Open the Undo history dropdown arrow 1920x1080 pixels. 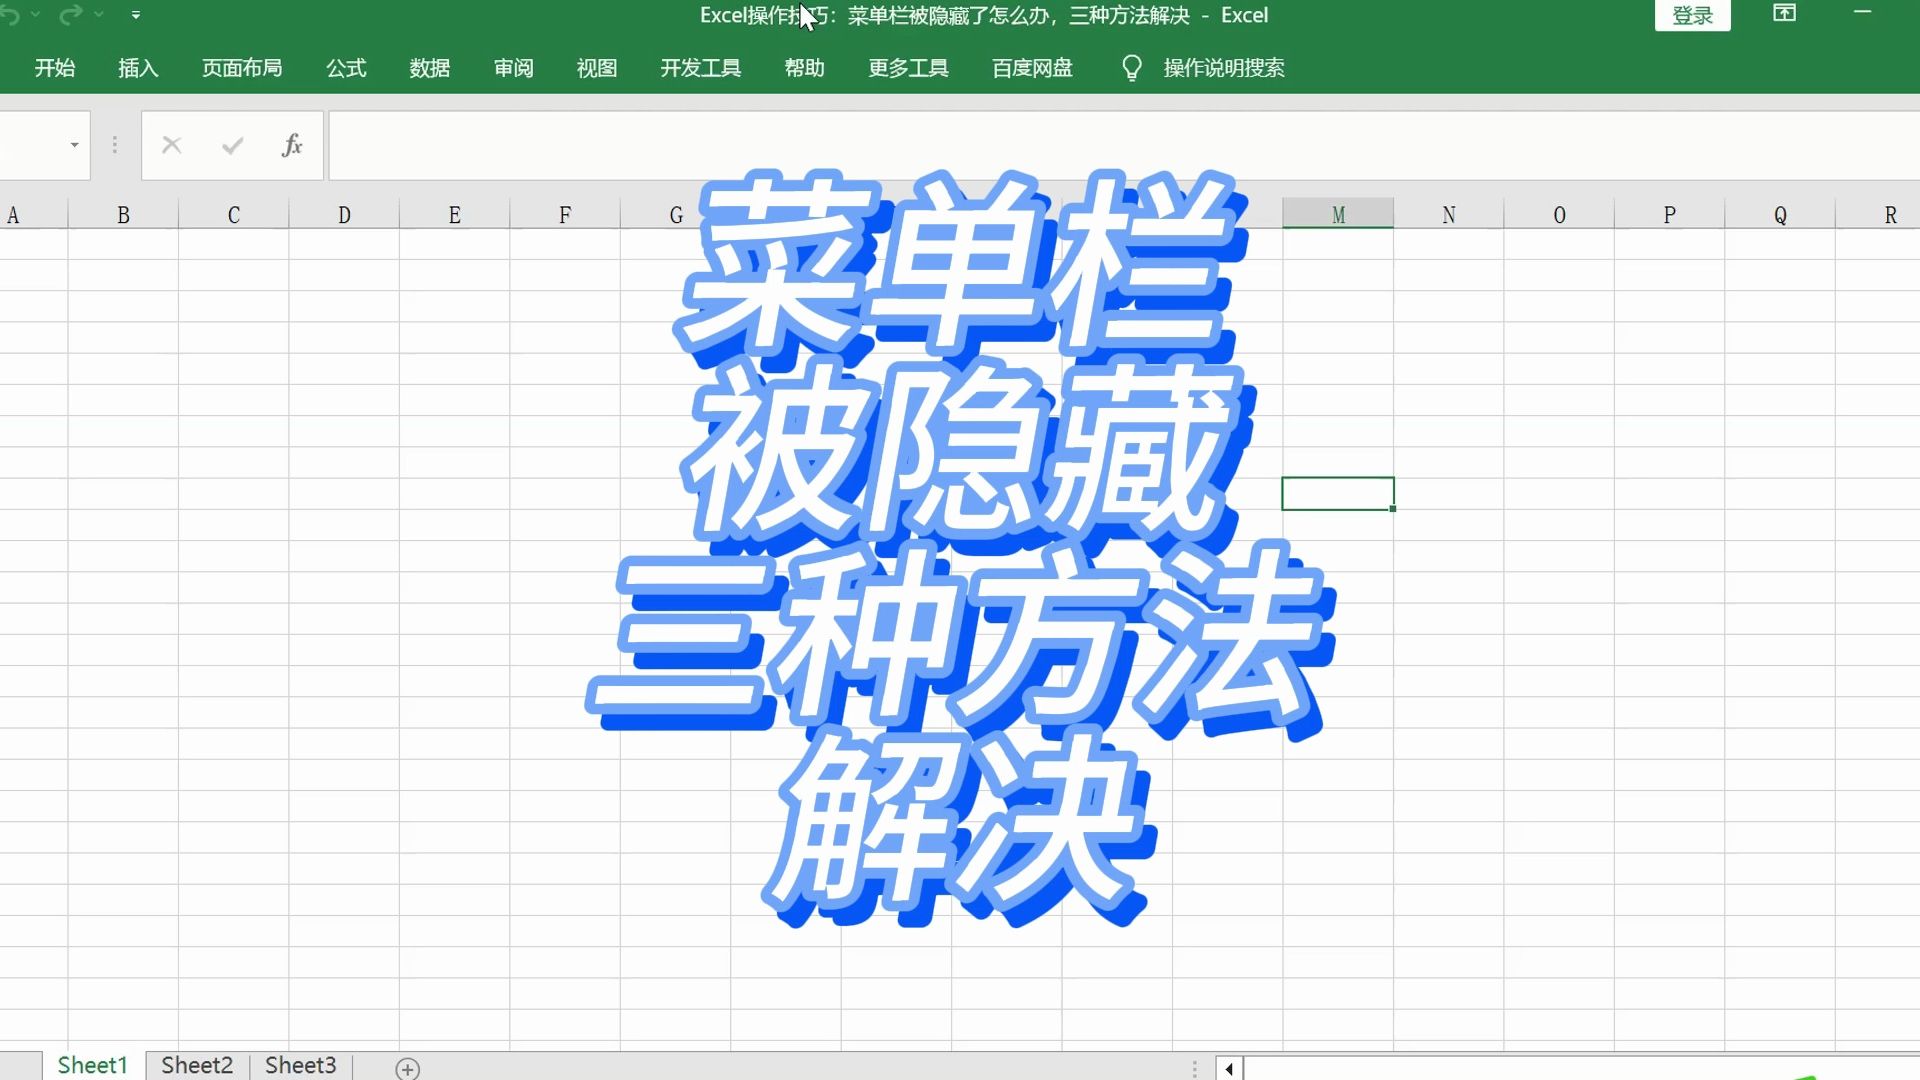pos(36,15)
